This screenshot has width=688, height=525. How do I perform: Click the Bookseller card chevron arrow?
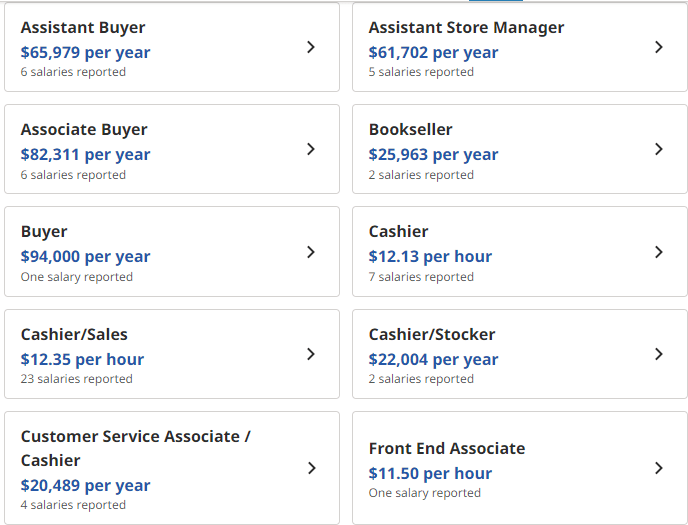coord(659,149)
